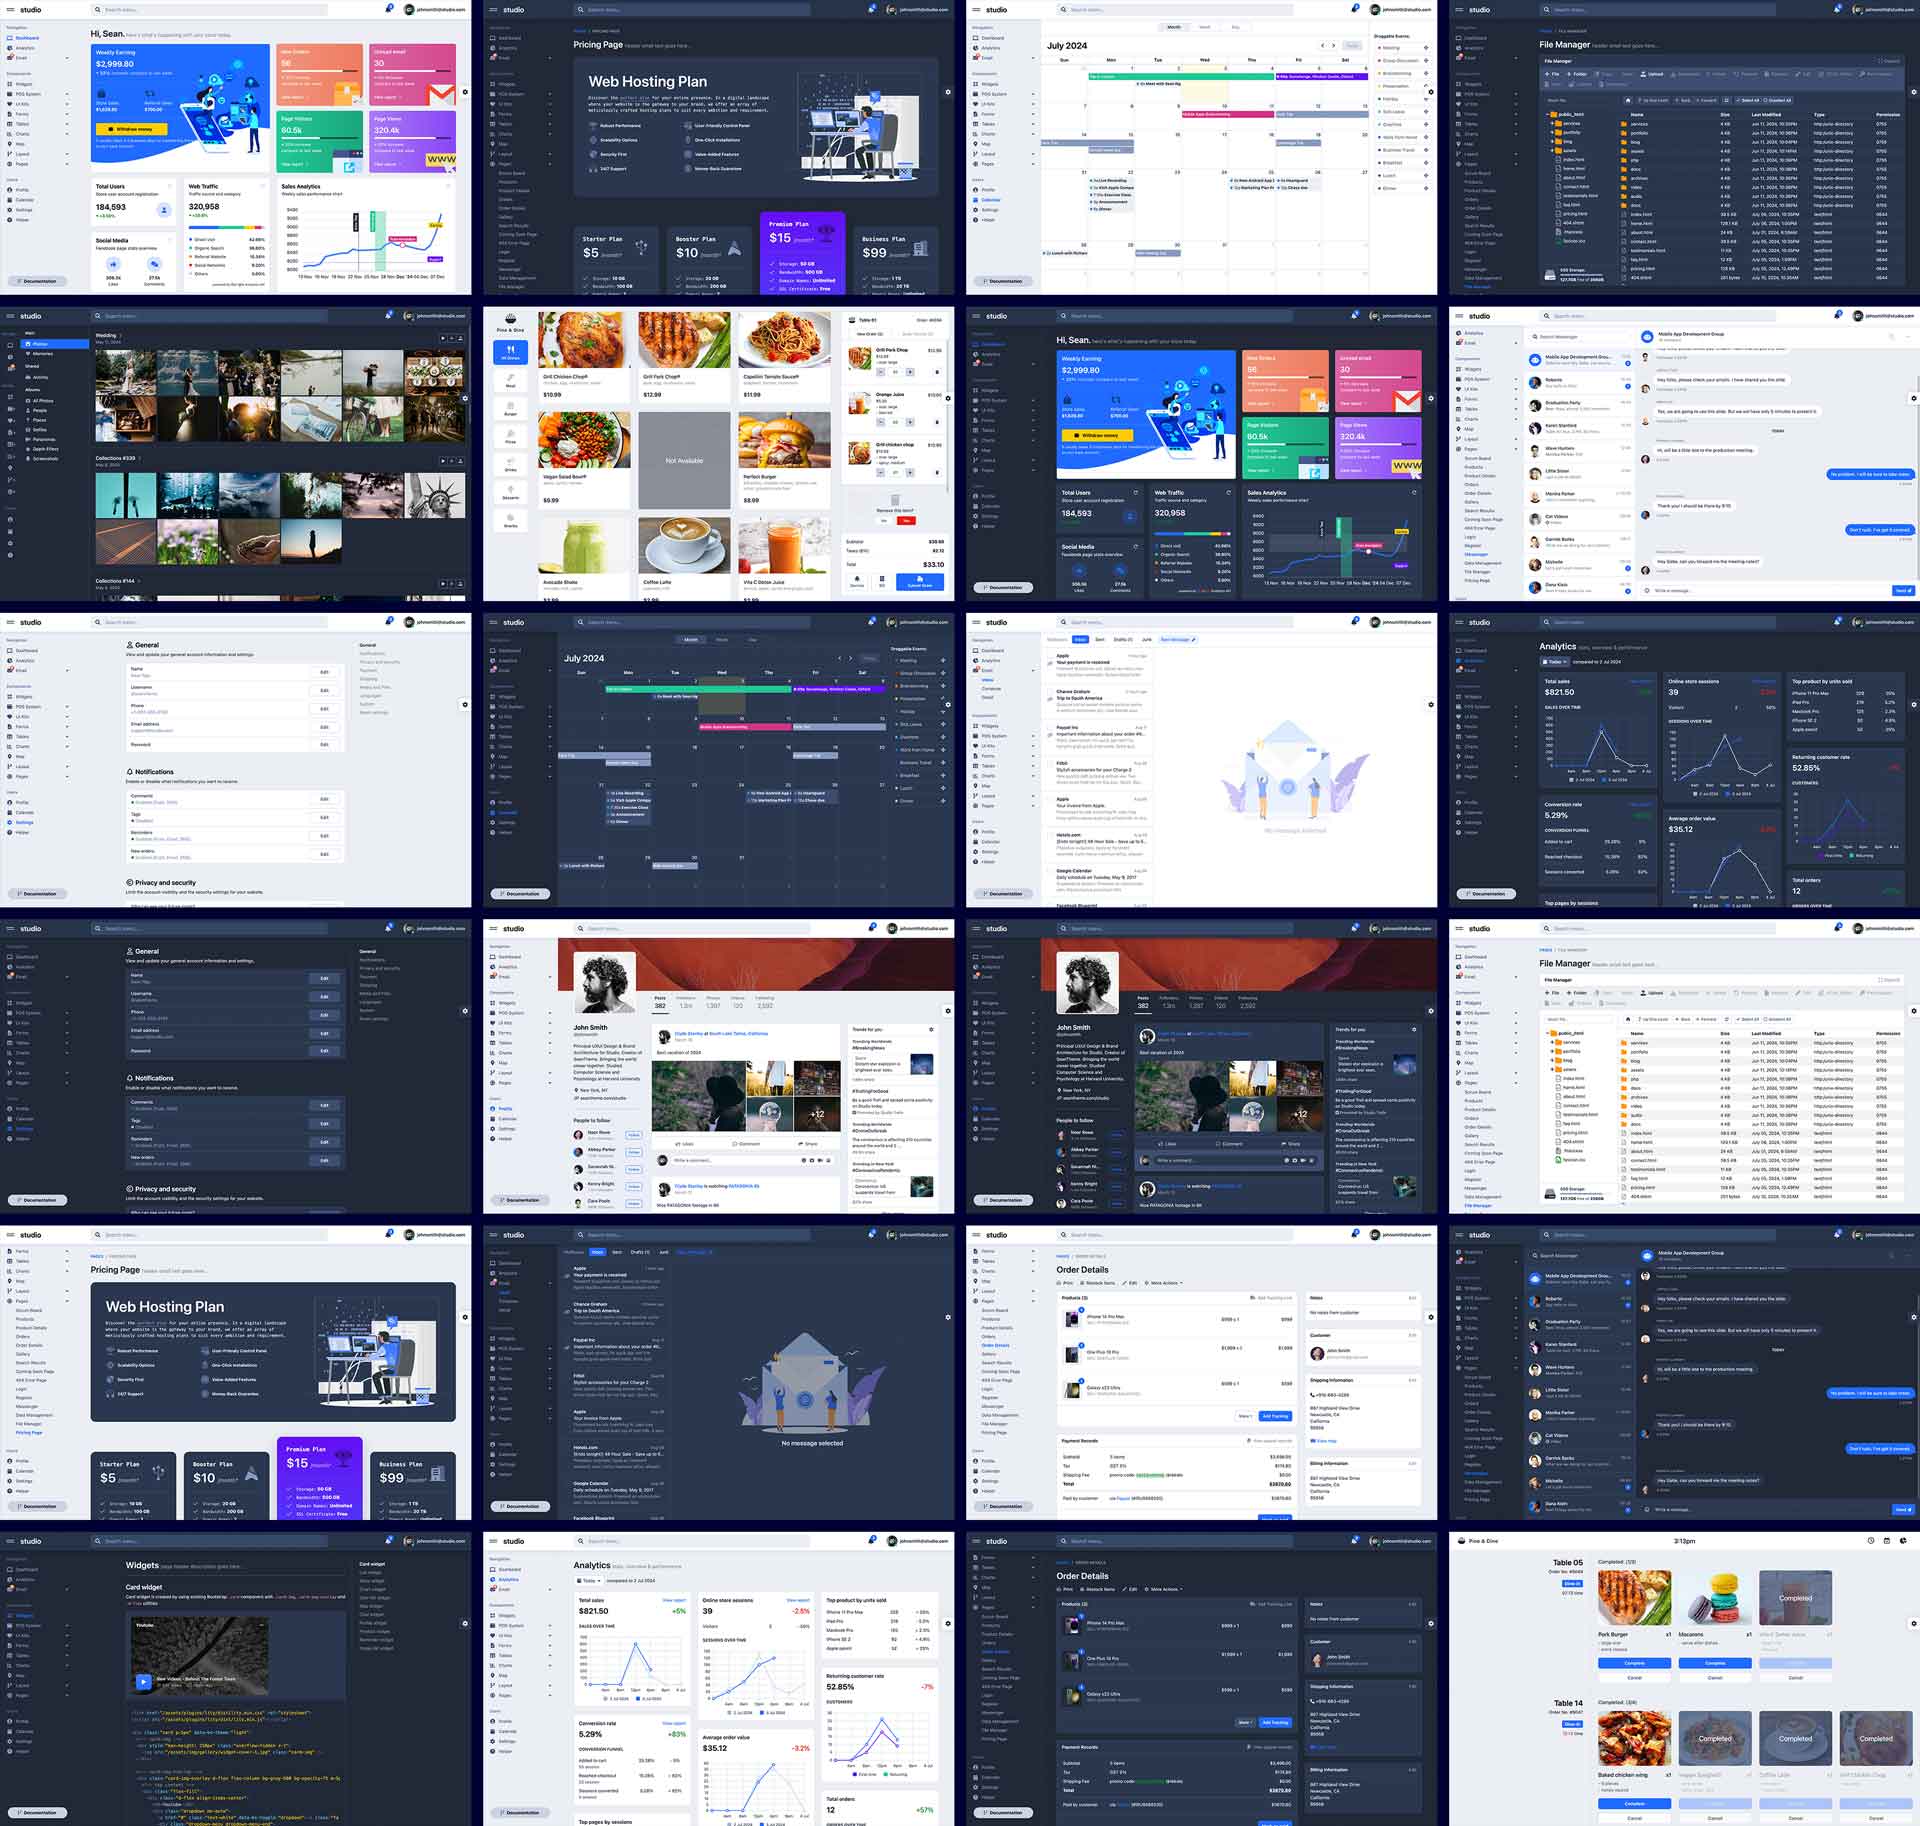Switch to Order History tab in POS
This screenshot has width=1920, height=1826.
pyautogui.click(x=917, y=334)
